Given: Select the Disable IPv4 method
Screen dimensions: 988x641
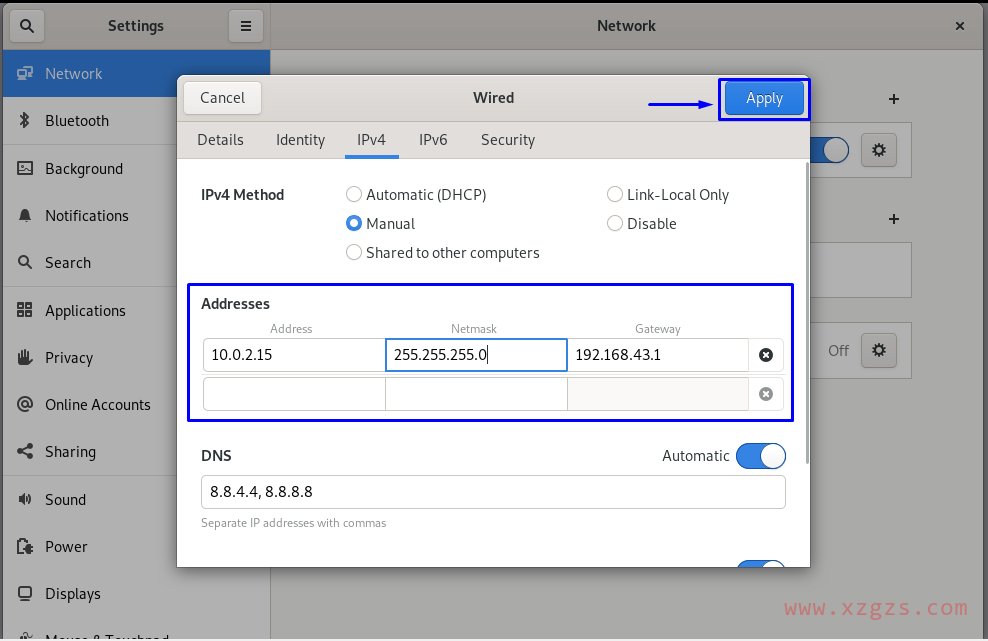Looking at the screenshot, I should 614,223.
